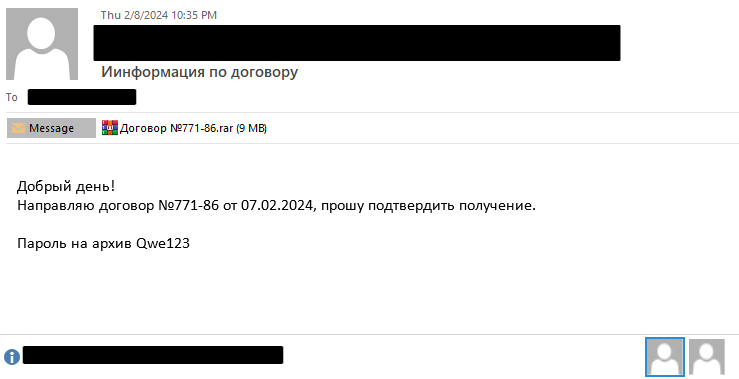
Task: Click the timestamp Thu 2/8/2024 10:35 PM
Action: click(x=159, y=15)
